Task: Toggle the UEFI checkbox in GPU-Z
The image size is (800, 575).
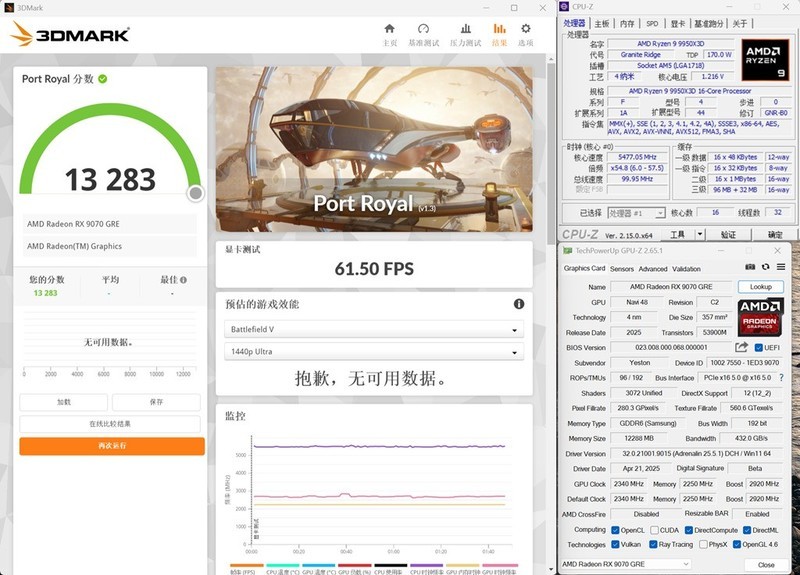Action: [x=759, y=347]
